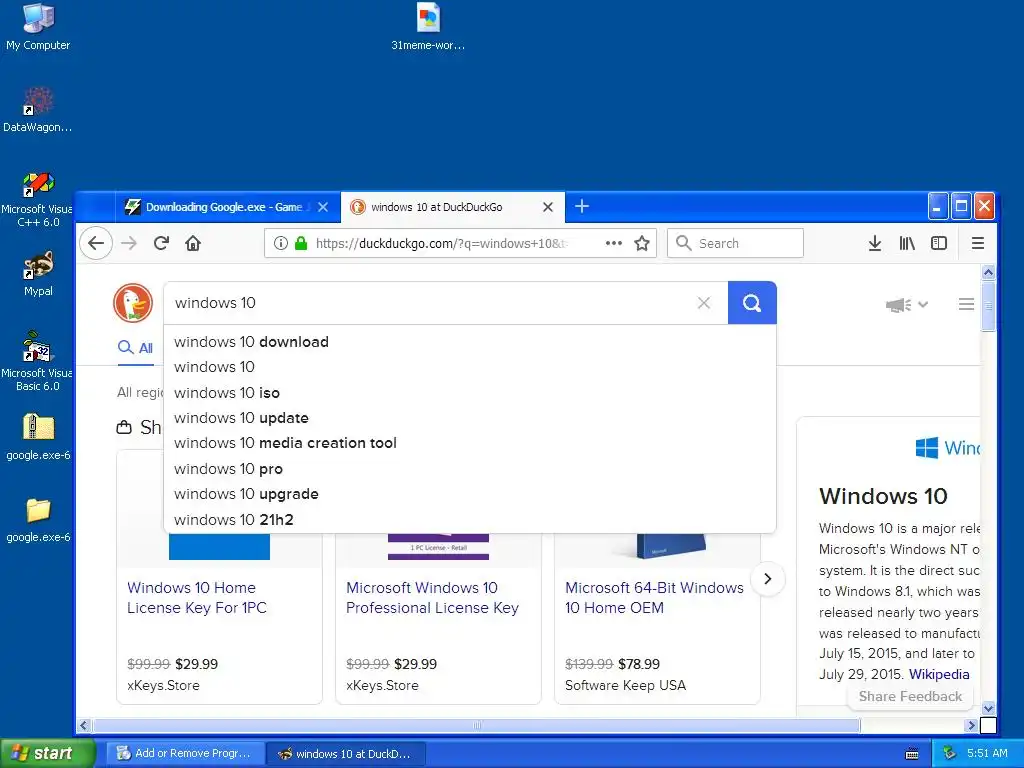Select Microsoft Visual Basic 6.0 shortcut
Image resolution: width=1024 pixels, height=768 pixels.
pyautogui.click(x=38, y=361)
